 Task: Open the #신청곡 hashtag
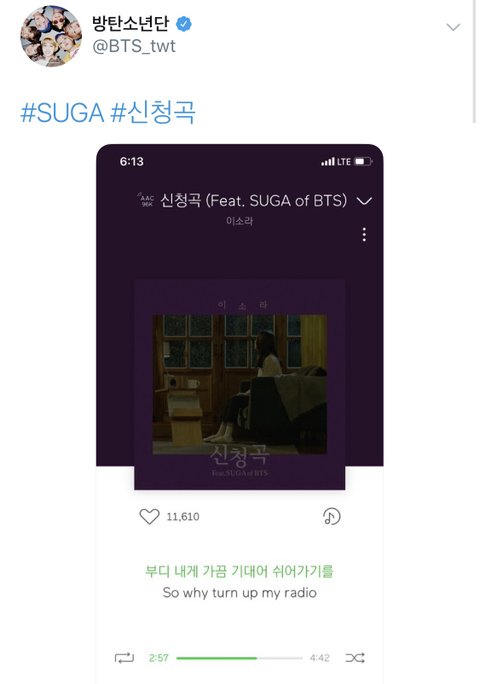[153, 113]
